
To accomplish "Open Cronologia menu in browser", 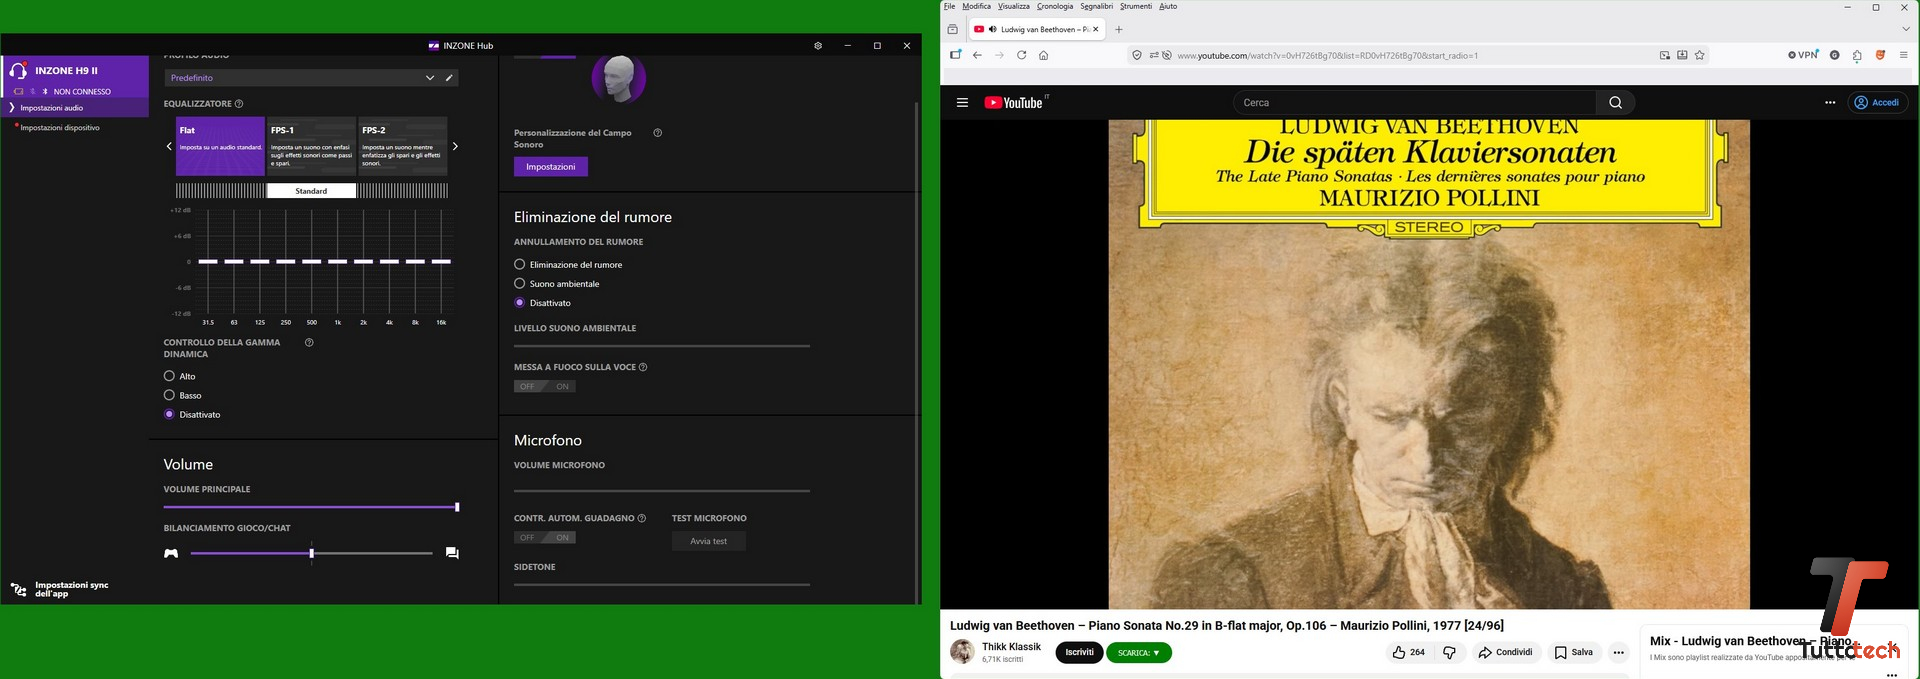I will coord(1055,6).
